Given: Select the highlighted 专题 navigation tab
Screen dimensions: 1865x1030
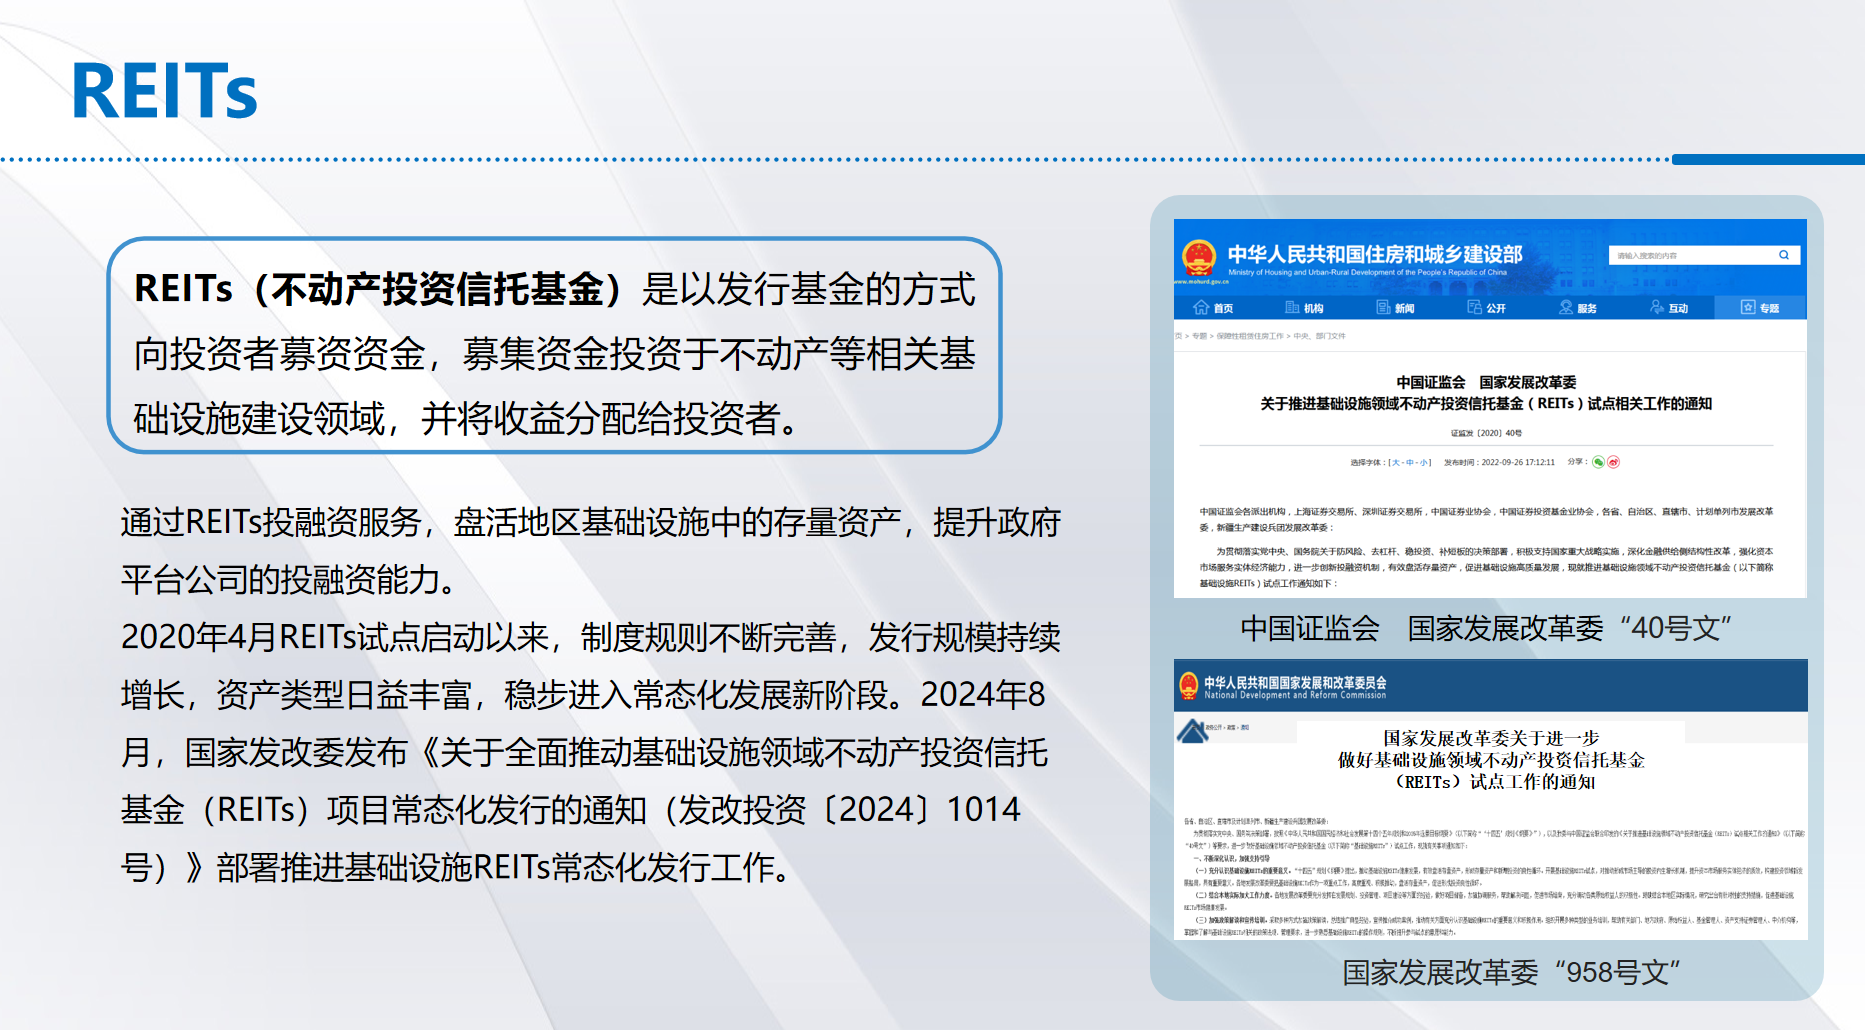Looking at the screenshot, I should (1760, 308).
